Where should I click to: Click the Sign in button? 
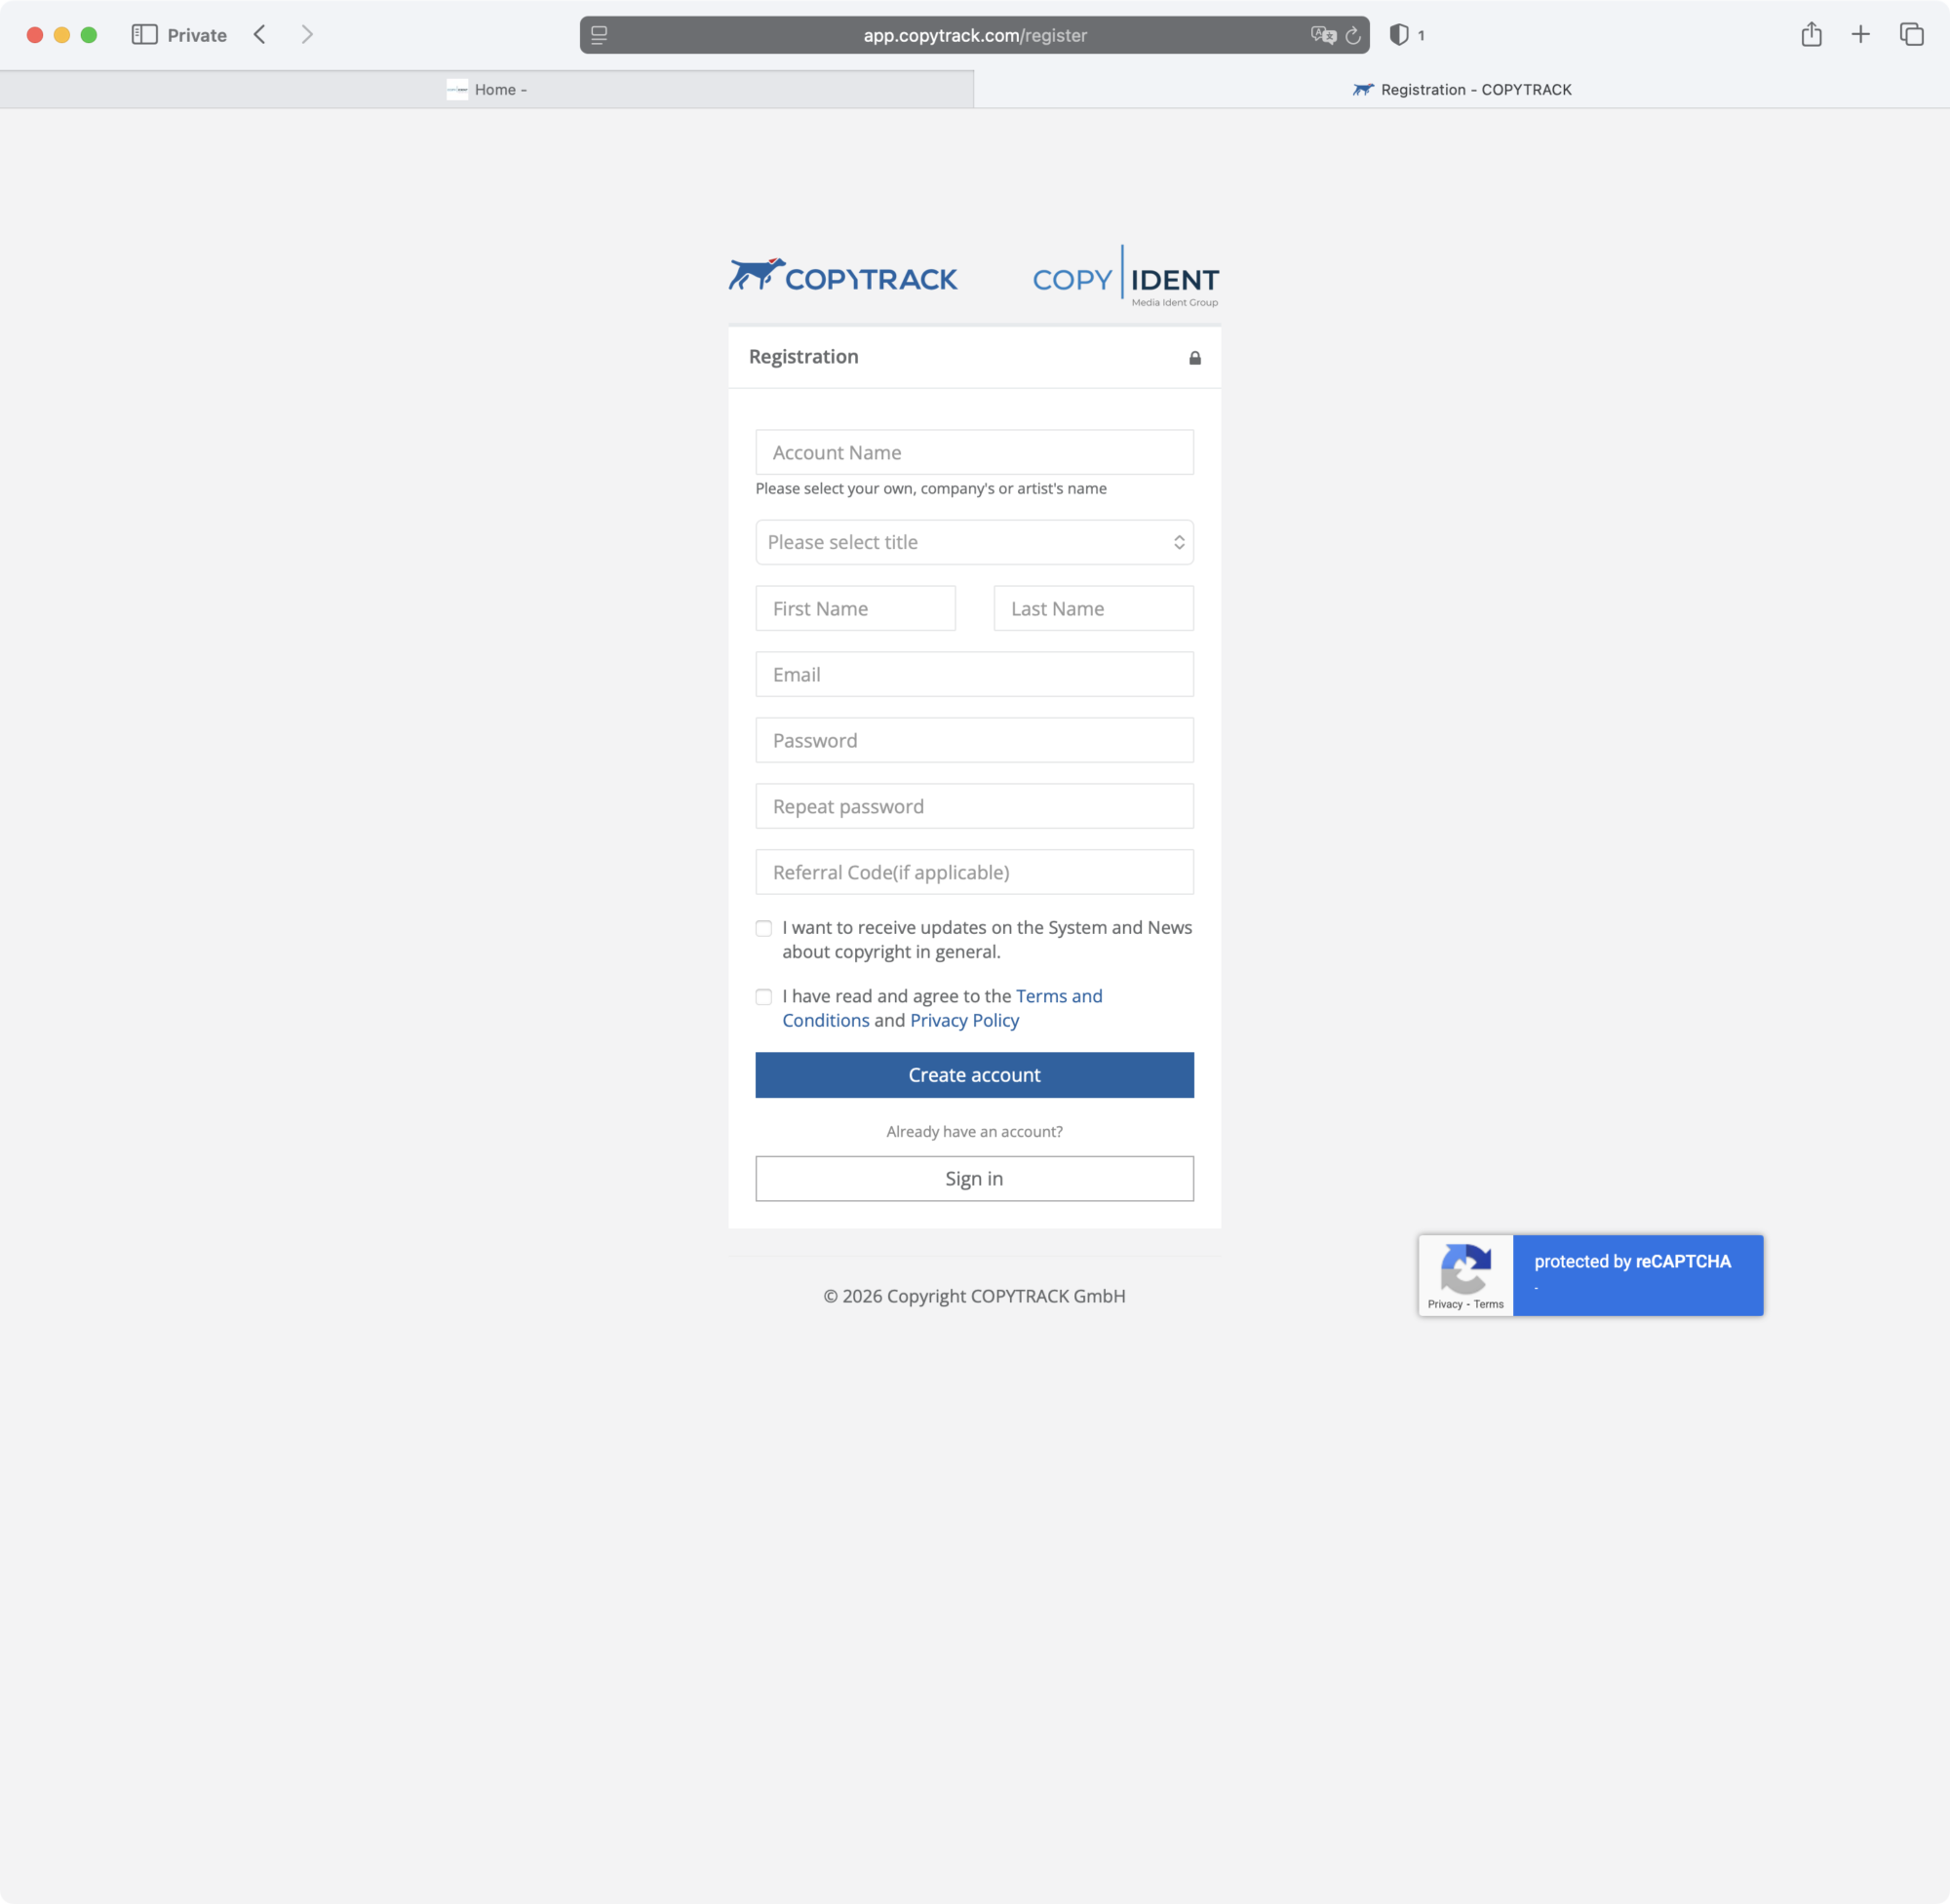pos(974,1178)
